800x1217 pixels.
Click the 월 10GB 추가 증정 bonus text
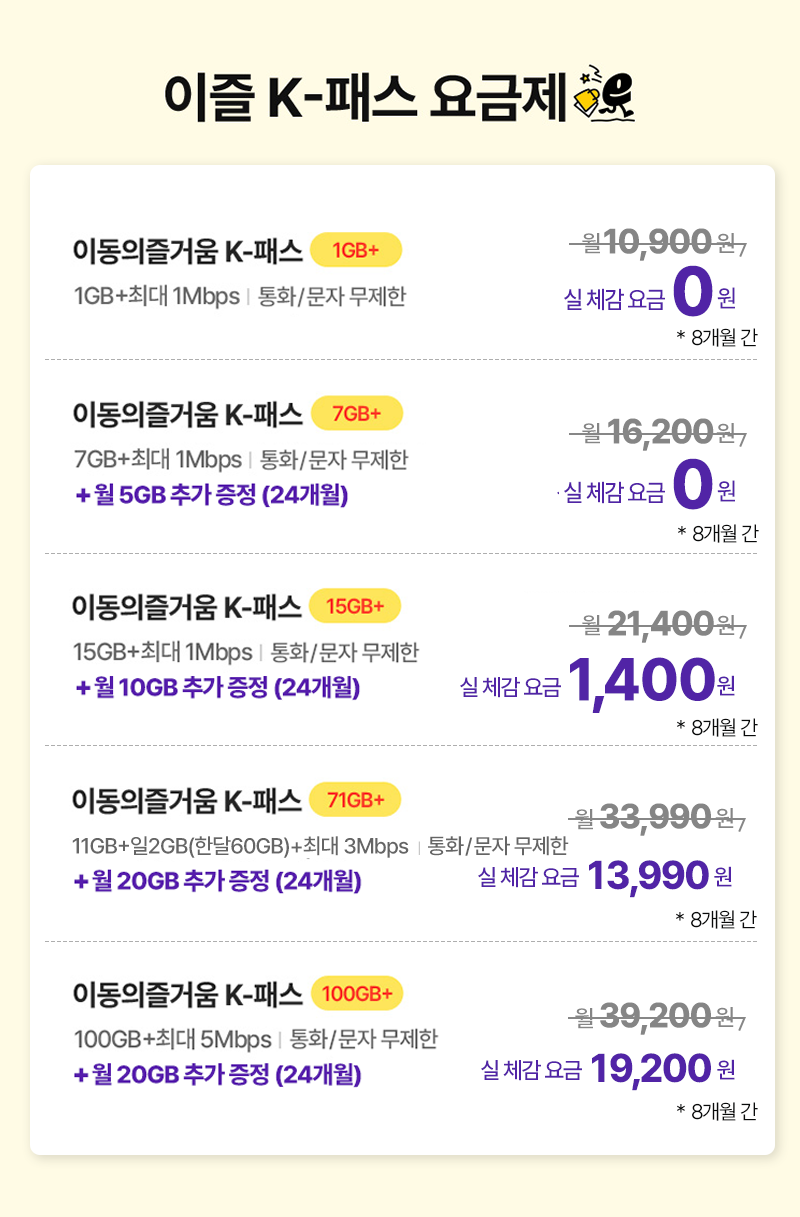[217, 688]
